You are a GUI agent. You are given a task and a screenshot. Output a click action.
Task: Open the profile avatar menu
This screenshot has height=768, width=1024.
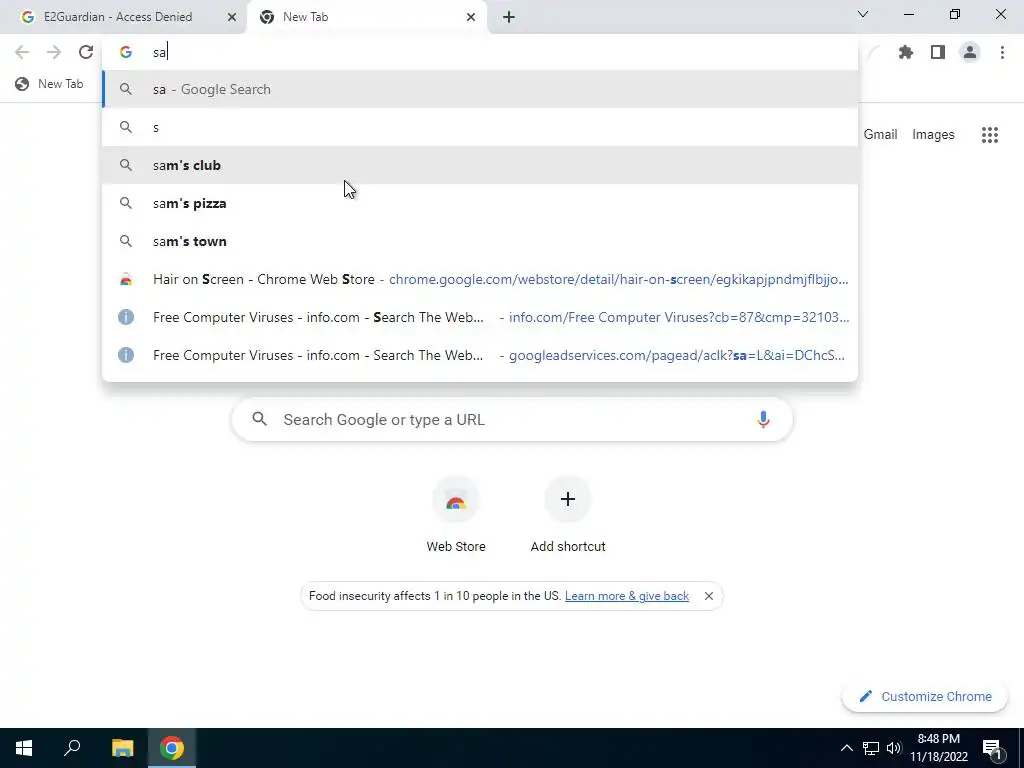coord(970,52)
